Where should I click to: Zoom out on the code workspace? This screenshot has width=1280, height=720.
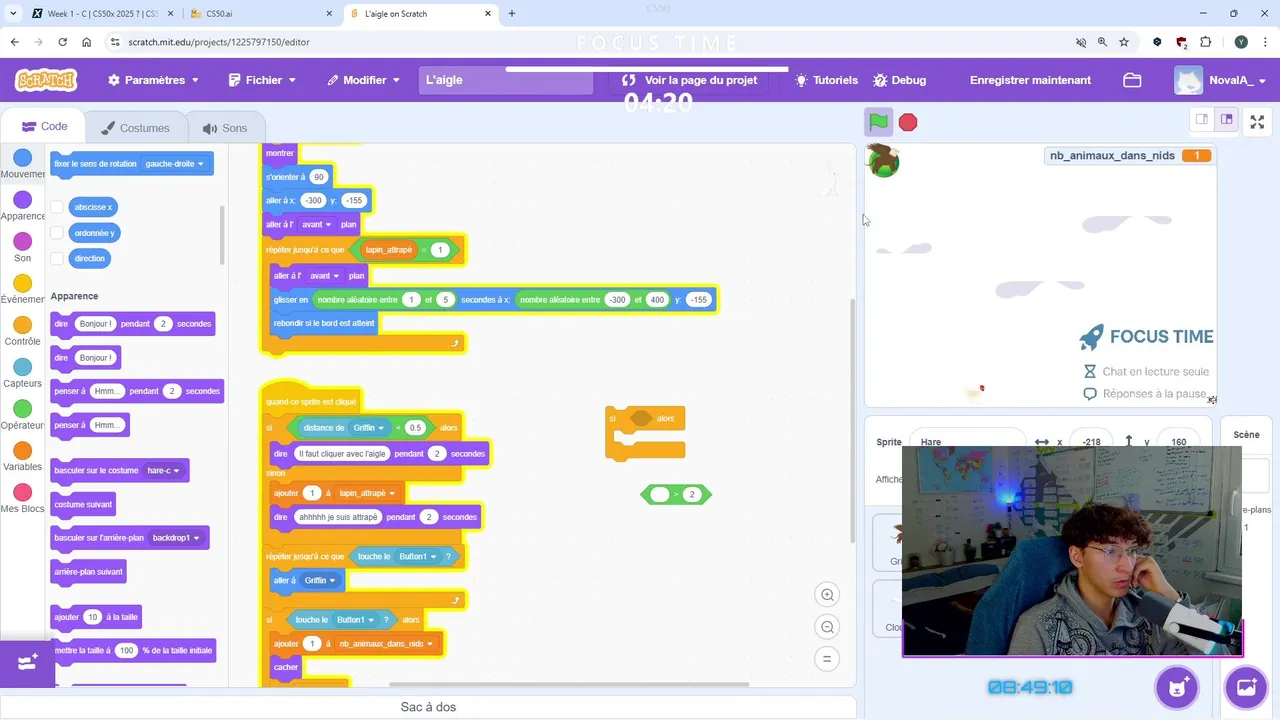827,627
